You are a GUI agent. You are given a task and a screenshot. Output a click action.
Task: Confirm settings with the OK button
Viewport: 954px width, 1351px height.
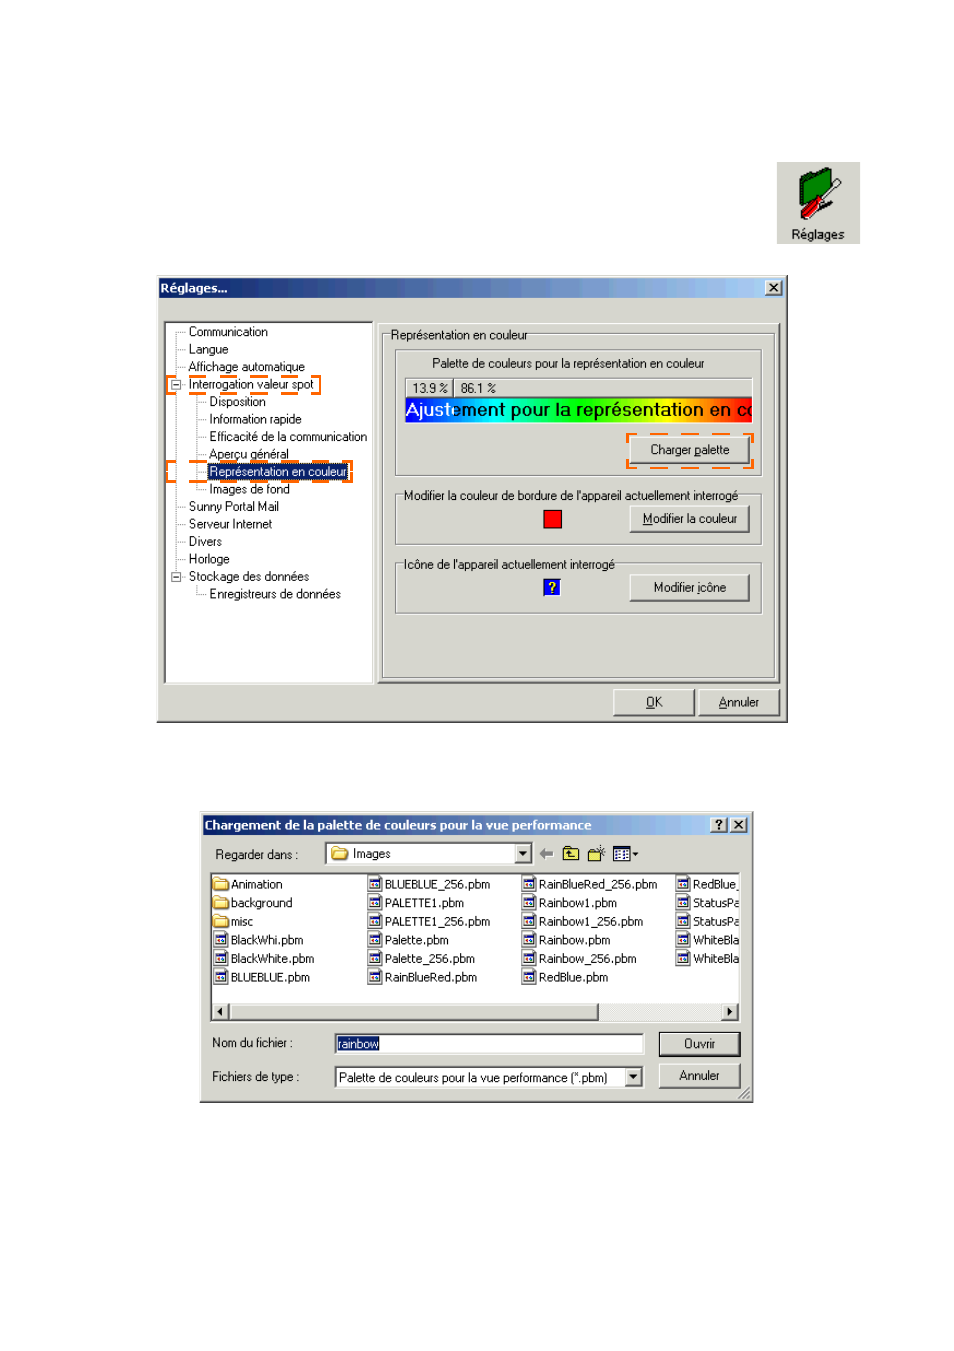pos(654,703)
